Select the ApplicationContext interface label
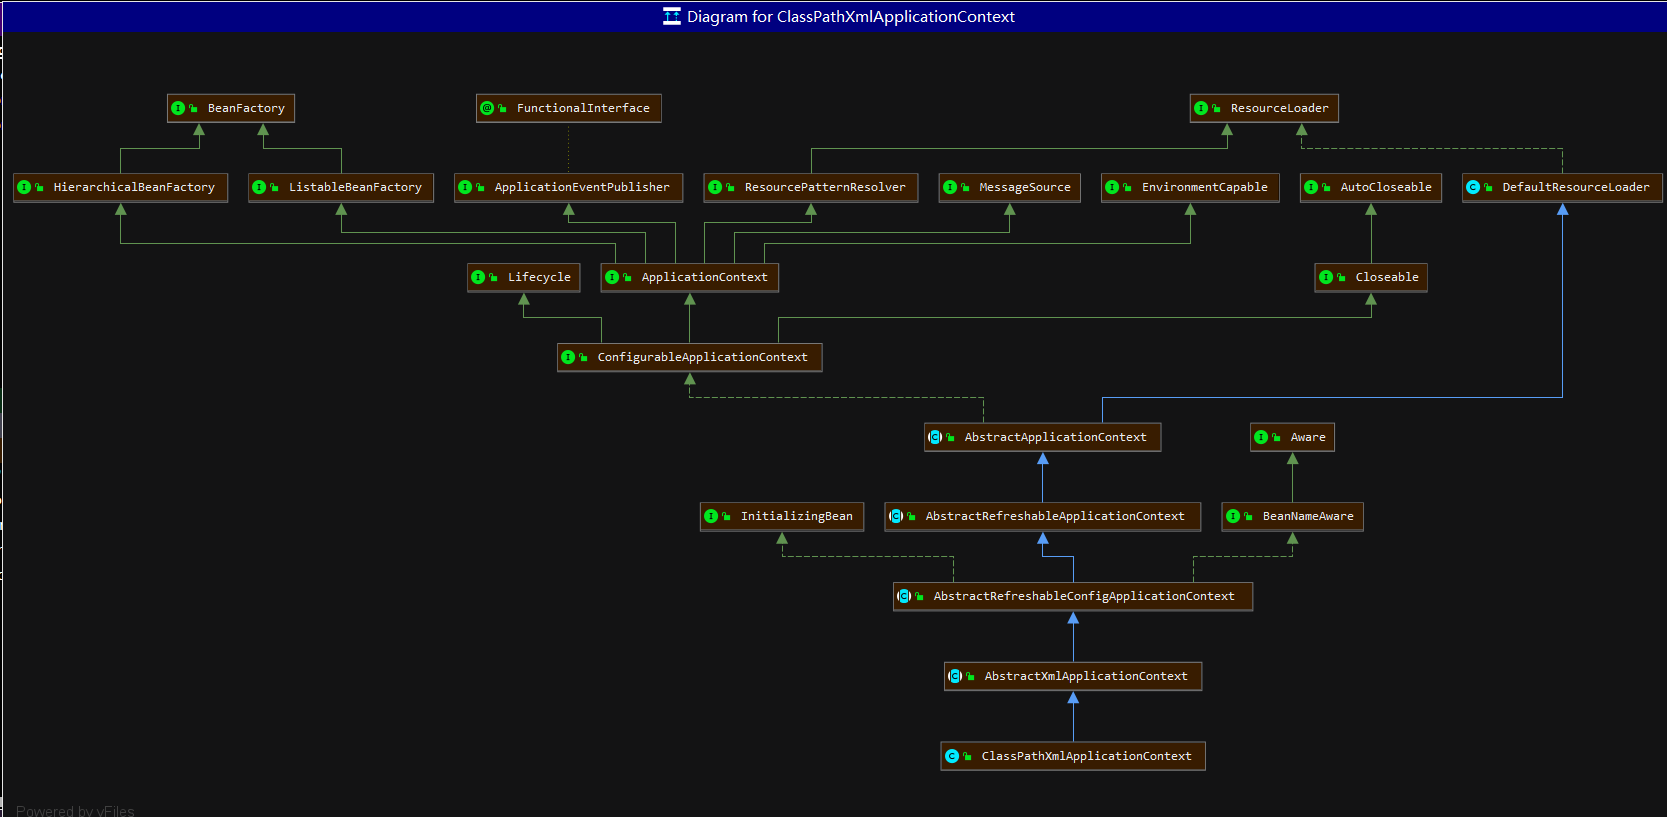The width and height of the screenshot is (1667, 817). point(704,277)
